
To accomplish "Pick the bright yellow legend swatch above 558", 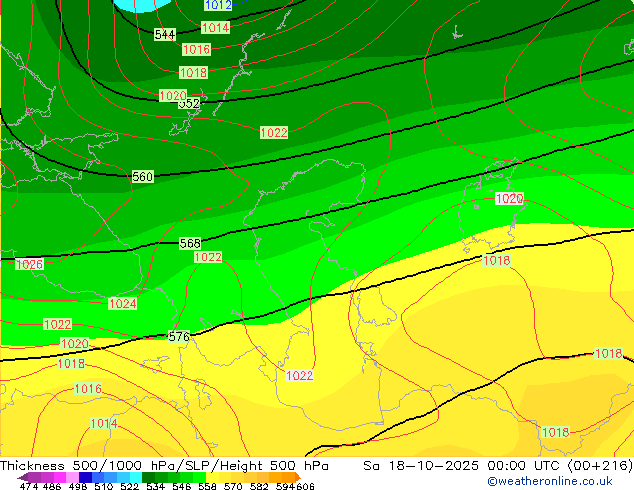I will (212, 477).
